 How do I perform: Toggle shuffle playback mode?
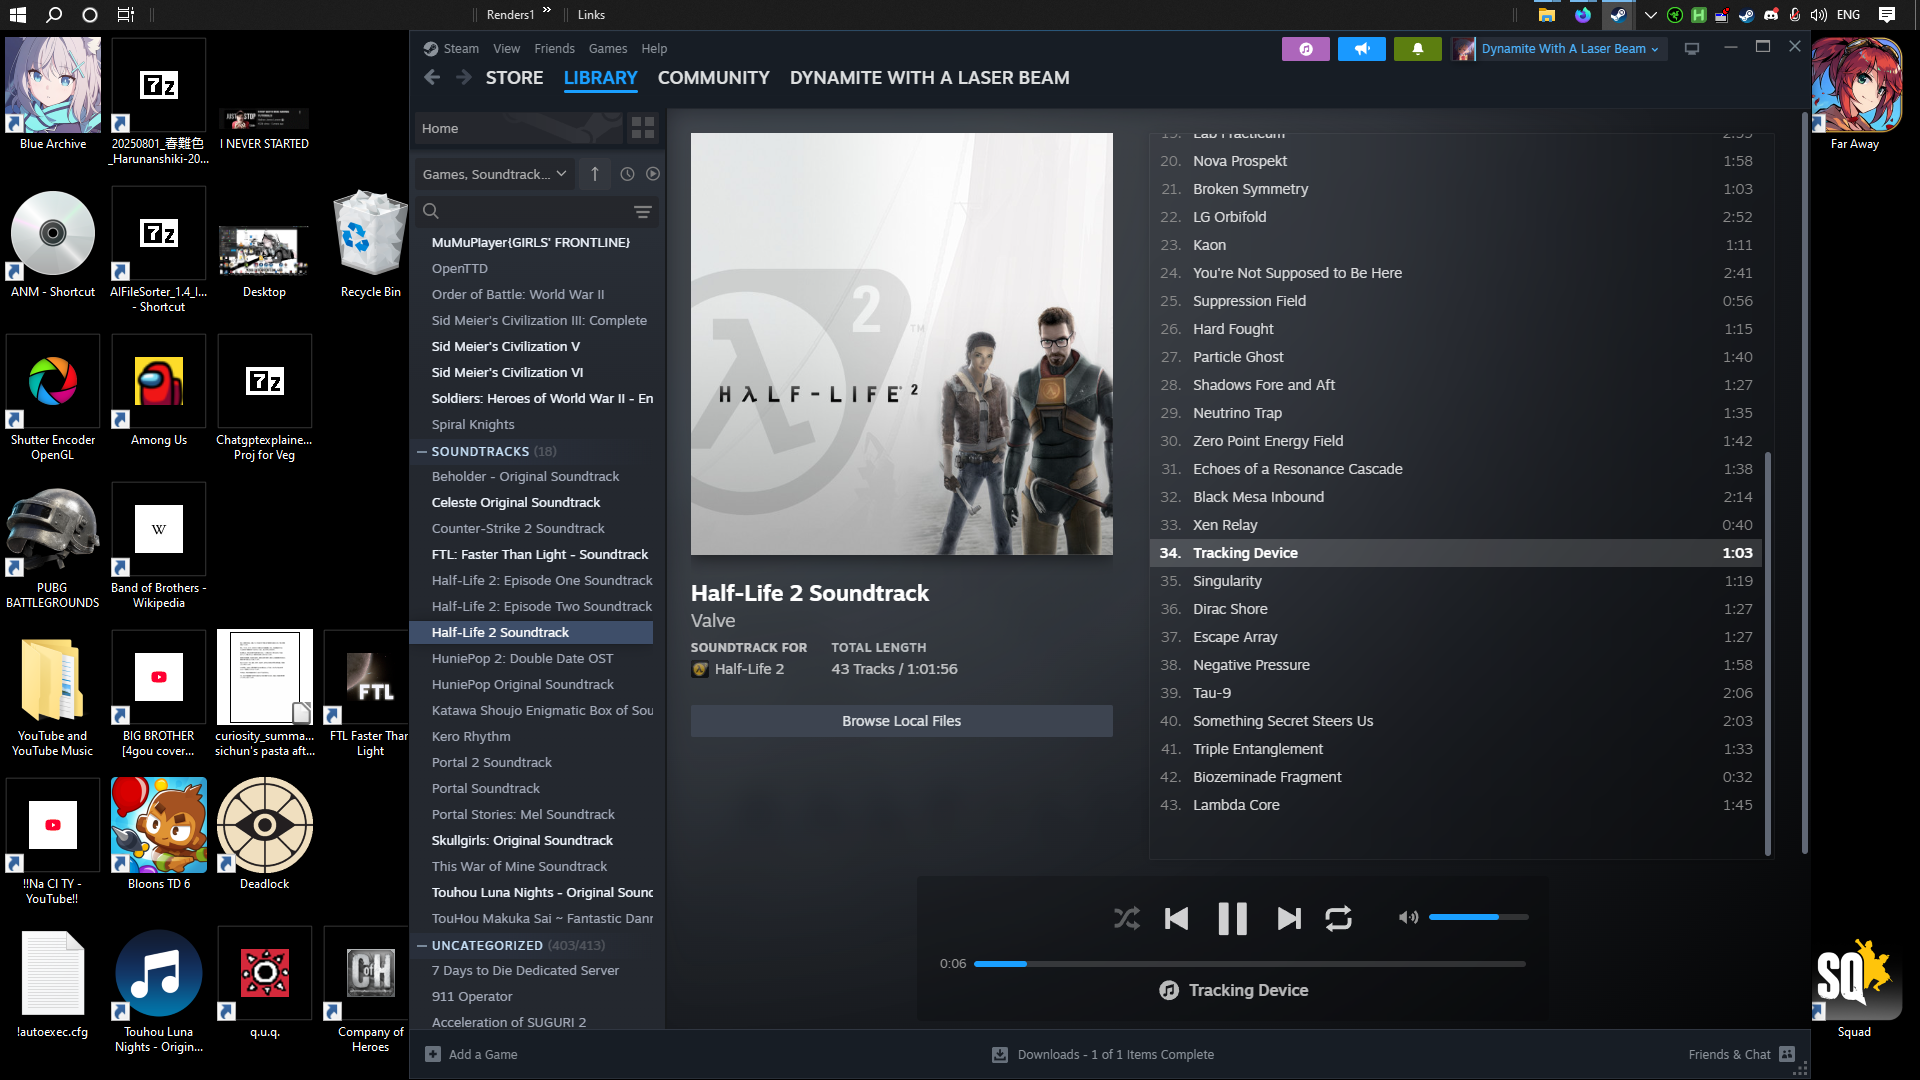pyautogui.click(x=1126, y=918)
